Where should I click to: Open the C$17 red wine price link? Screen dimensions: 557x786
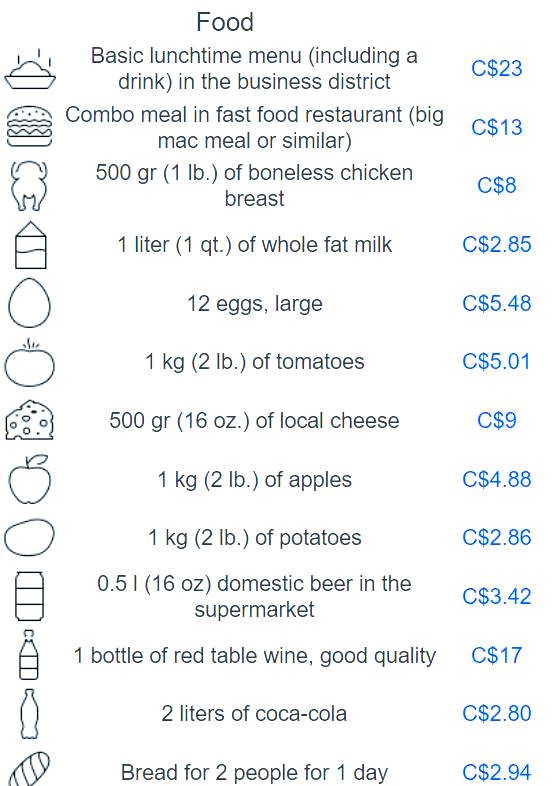(496, 655)
